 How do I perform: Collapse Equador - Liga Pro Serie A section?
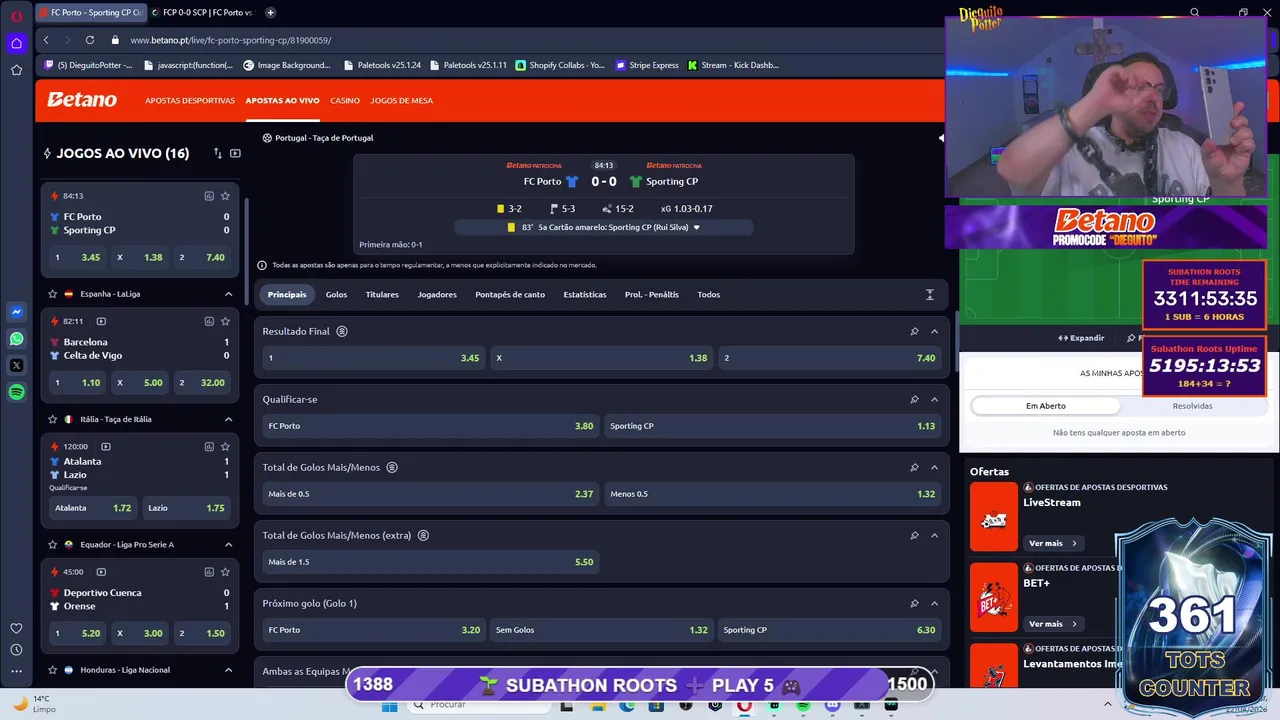(x=228, y=545)
